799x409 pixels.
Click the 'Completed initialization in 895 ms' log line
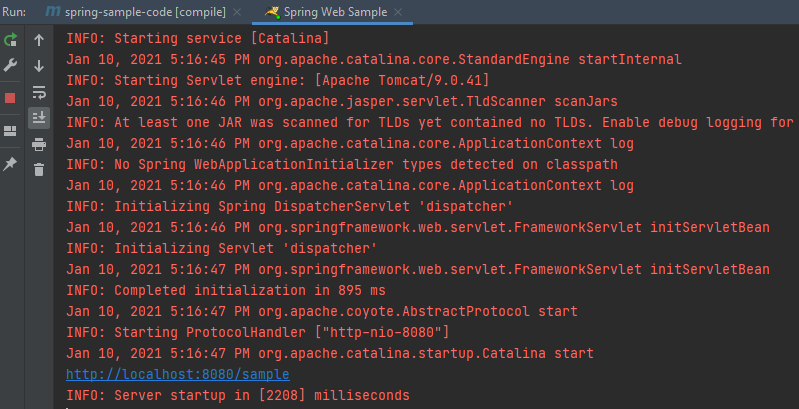coord(225,290)
